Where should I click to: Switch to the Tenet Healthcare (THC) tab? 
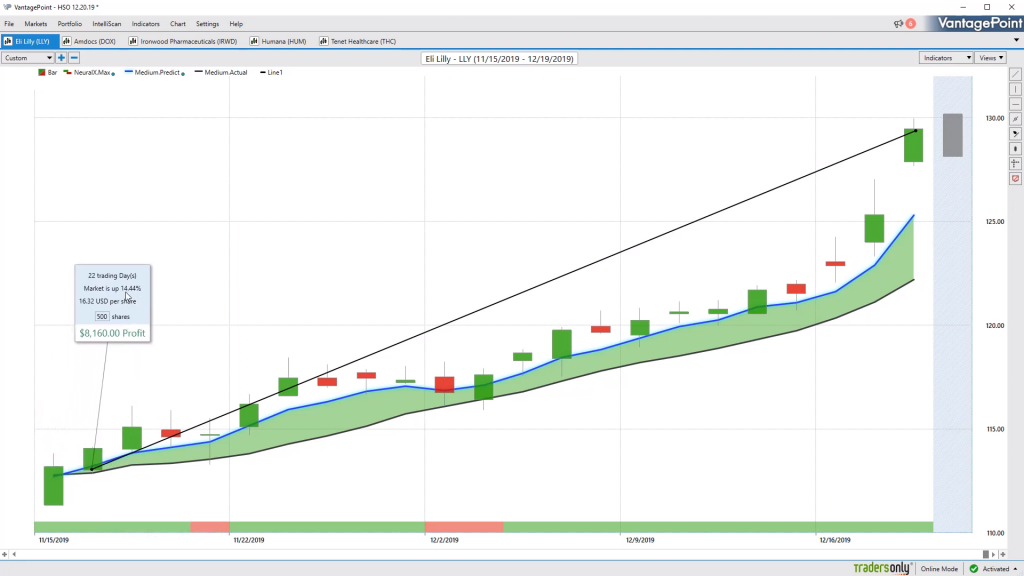click(358, 41)
